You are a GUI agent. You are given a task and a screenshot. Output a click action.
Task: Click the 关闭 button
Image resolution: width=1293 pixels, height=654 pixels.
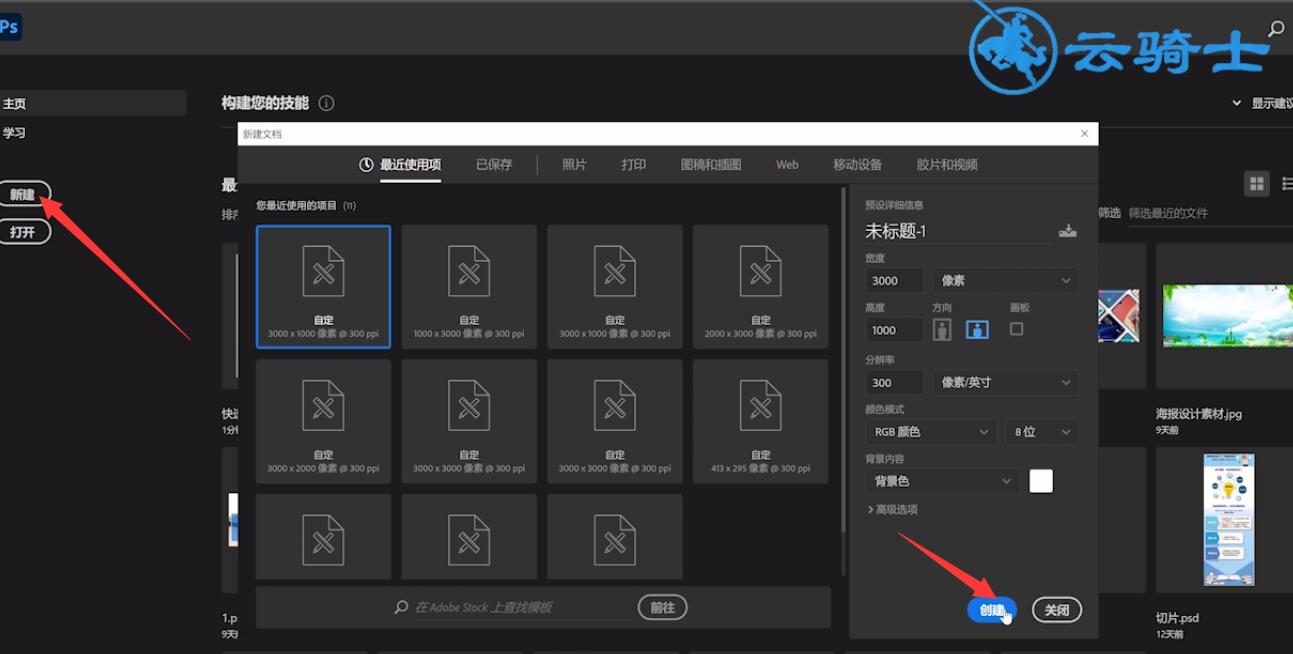coord(1057,610)
